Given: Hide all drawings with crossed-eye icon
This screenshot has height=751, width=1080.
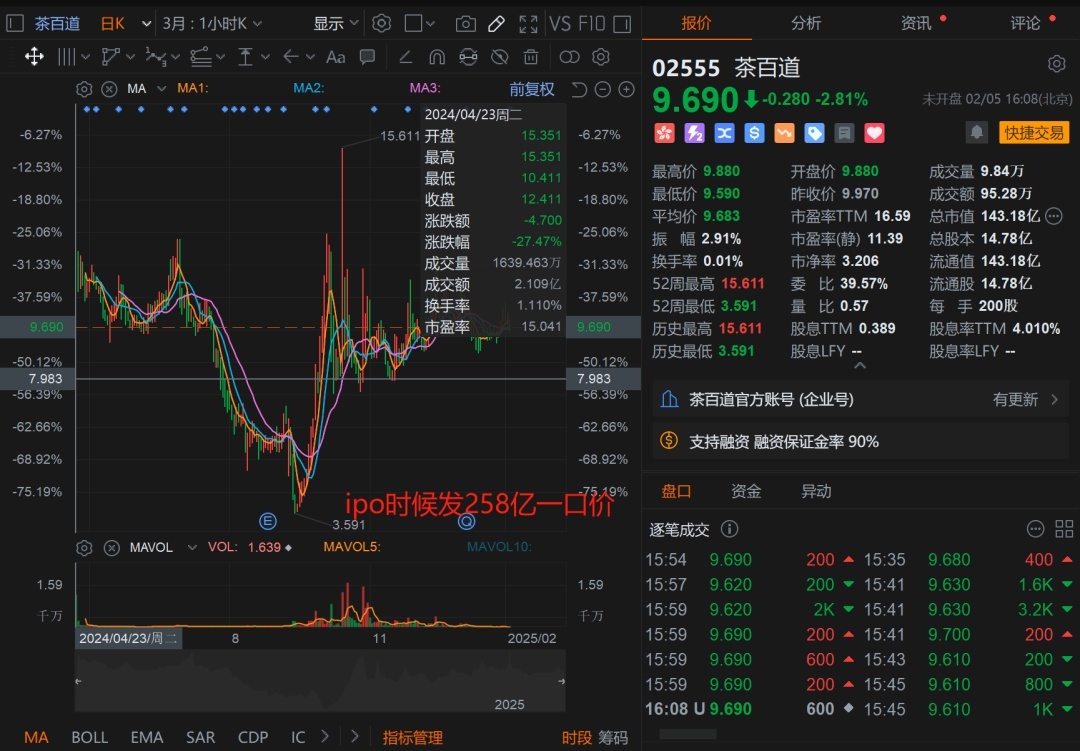Looking at the screenshot, I should [x=500, y=57].
